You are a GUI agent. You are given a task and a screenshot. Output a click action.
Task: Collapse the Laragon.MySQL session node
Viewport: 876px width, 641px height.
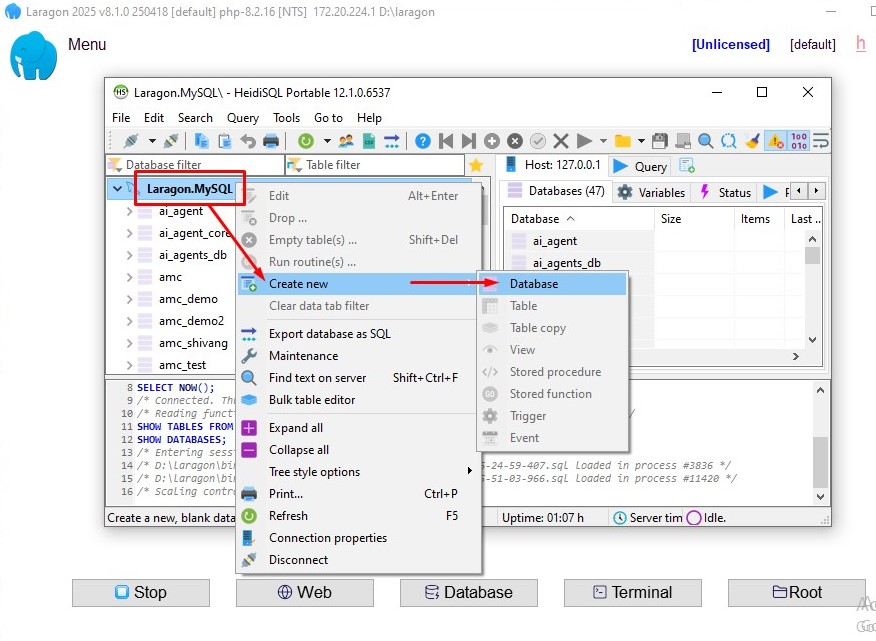pyautogui.click(x=118, y=189)
